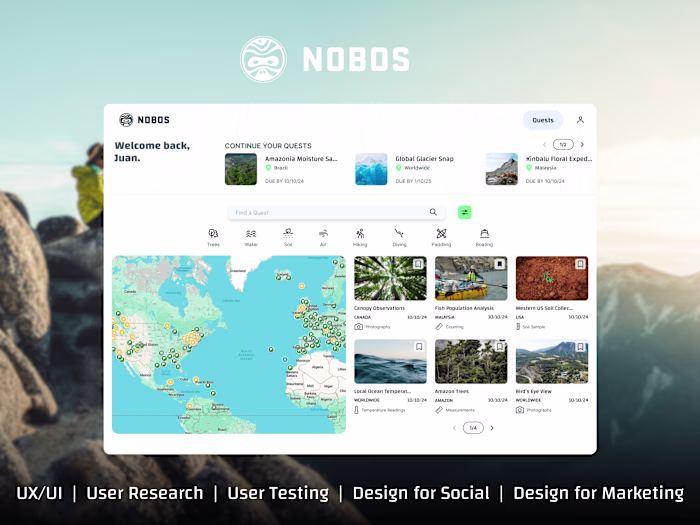Open Local Ocean Temperature quest image
700x525 pixels.
(x=390, y=361)
